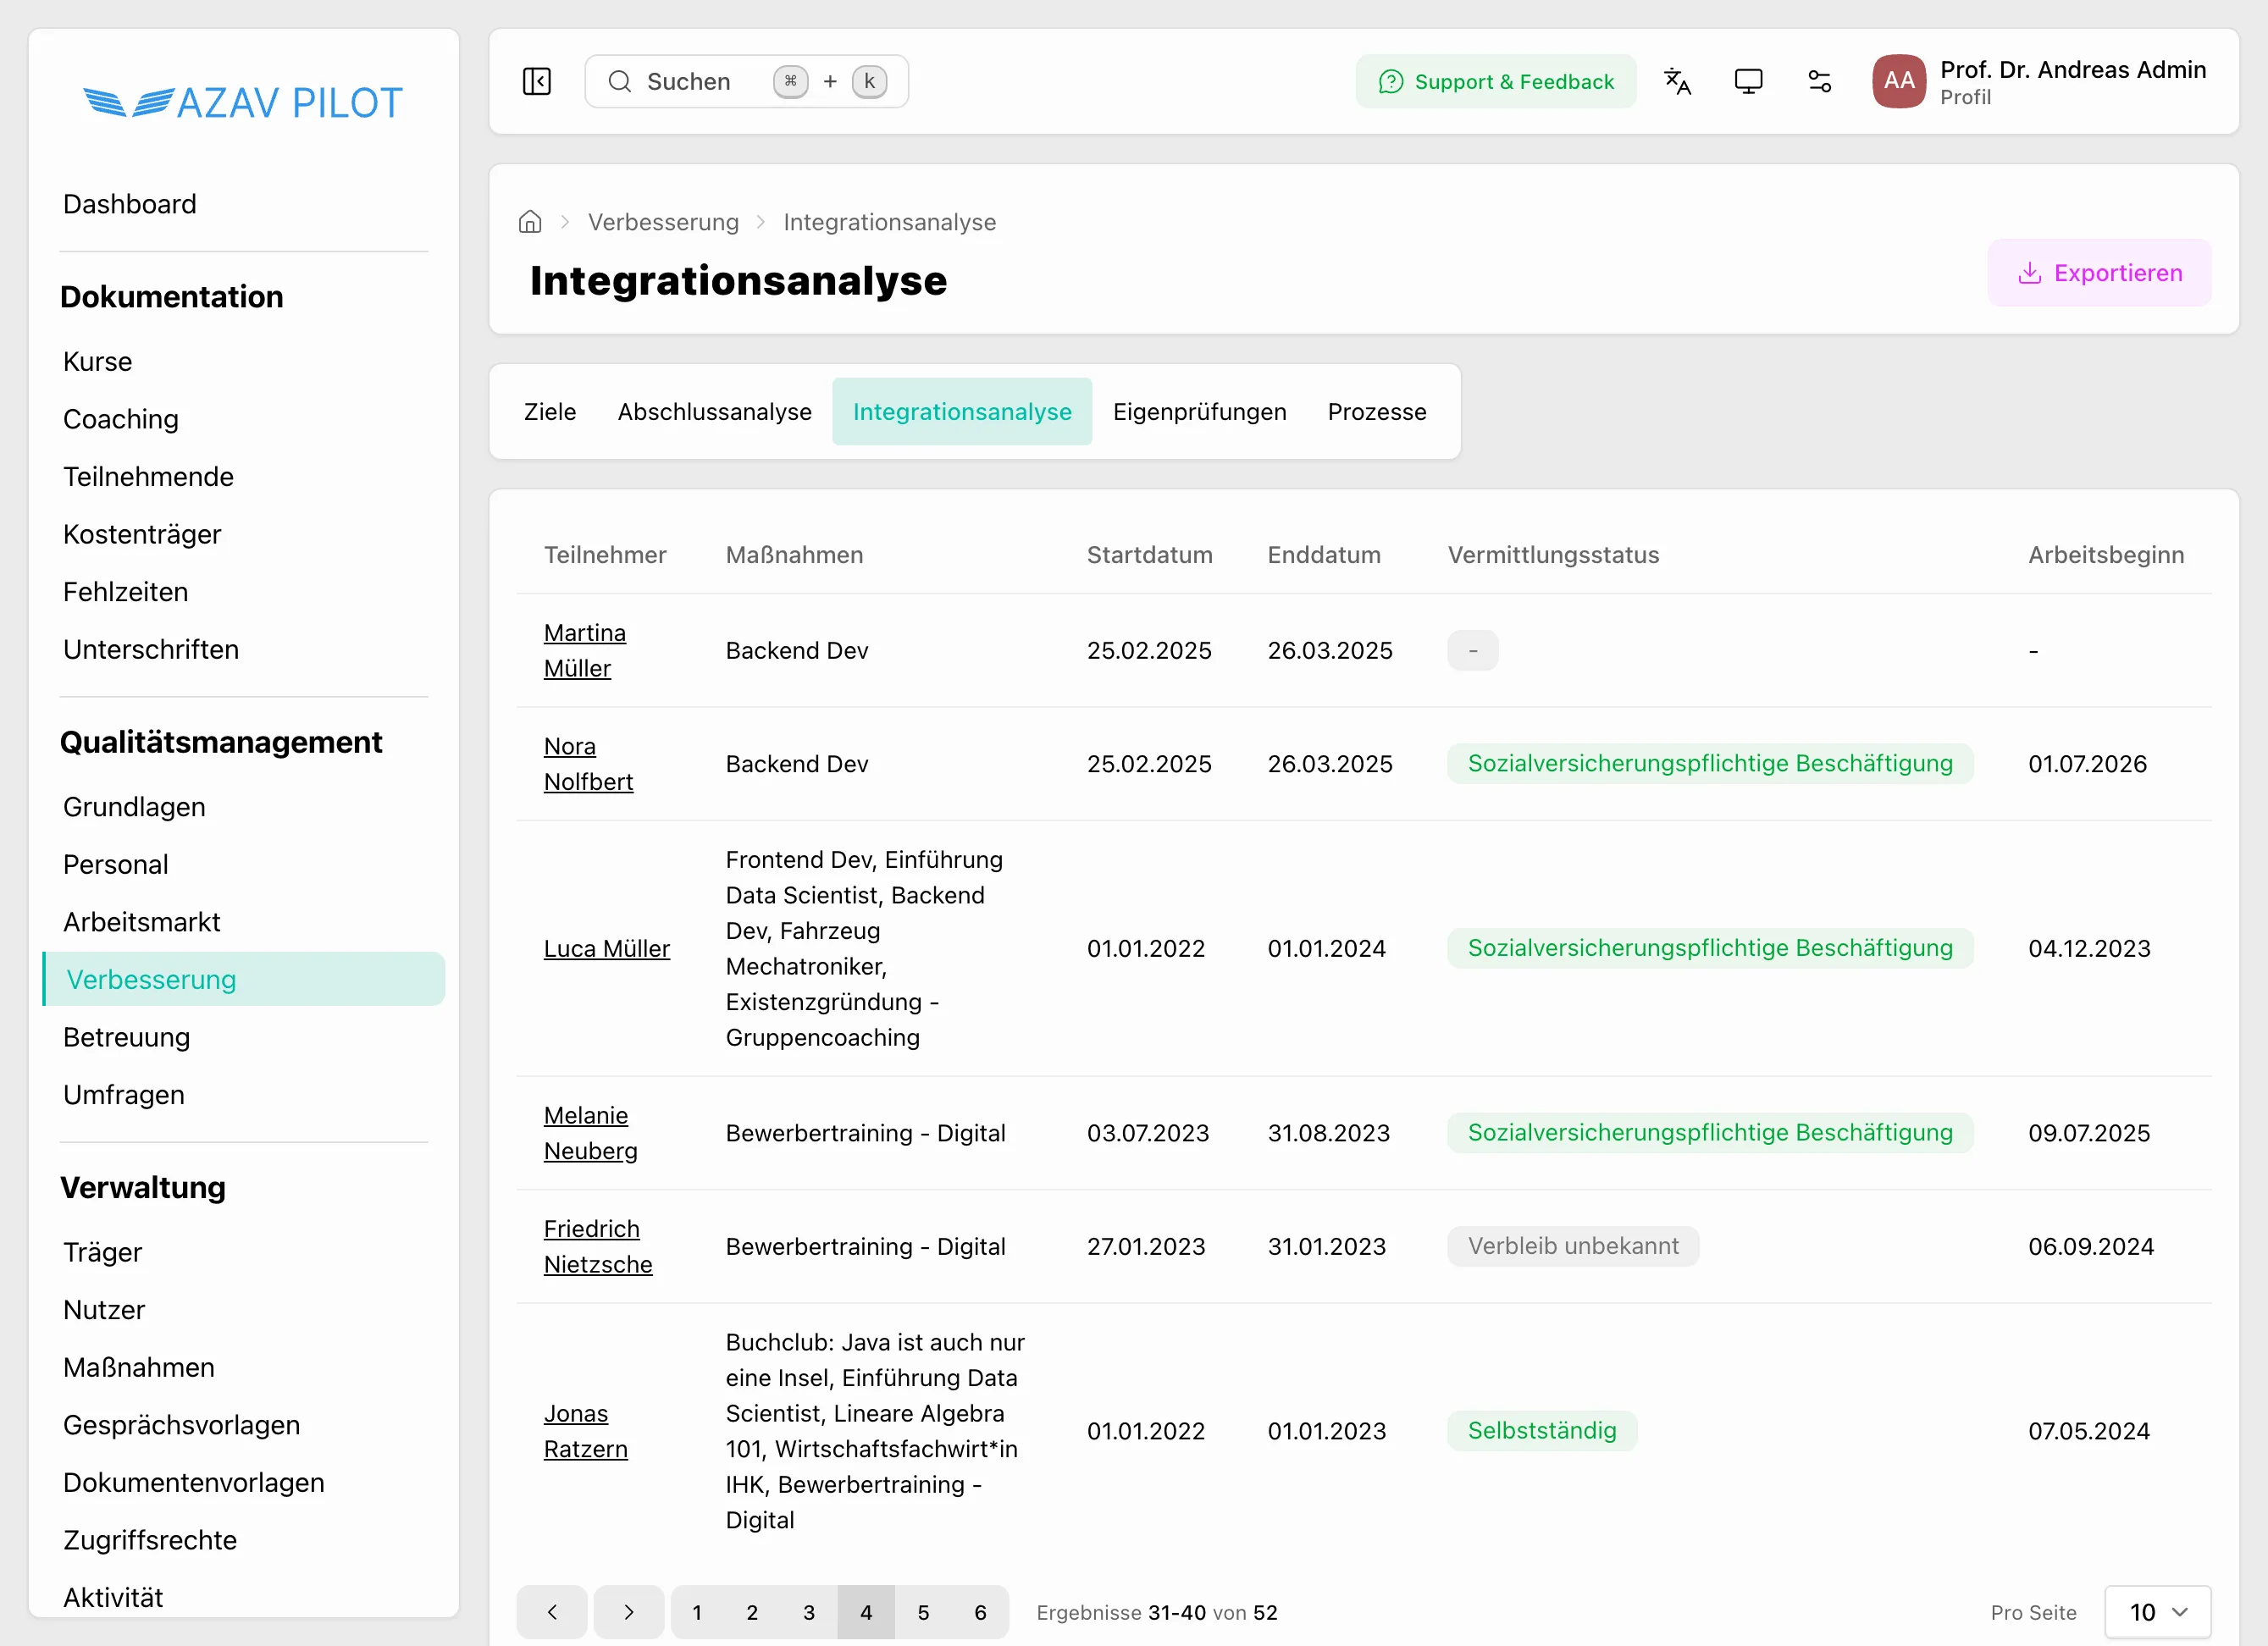Open the language translation icon
The height and width of the screenshot is (1646, 2268).
click(x=1677, y=81)
